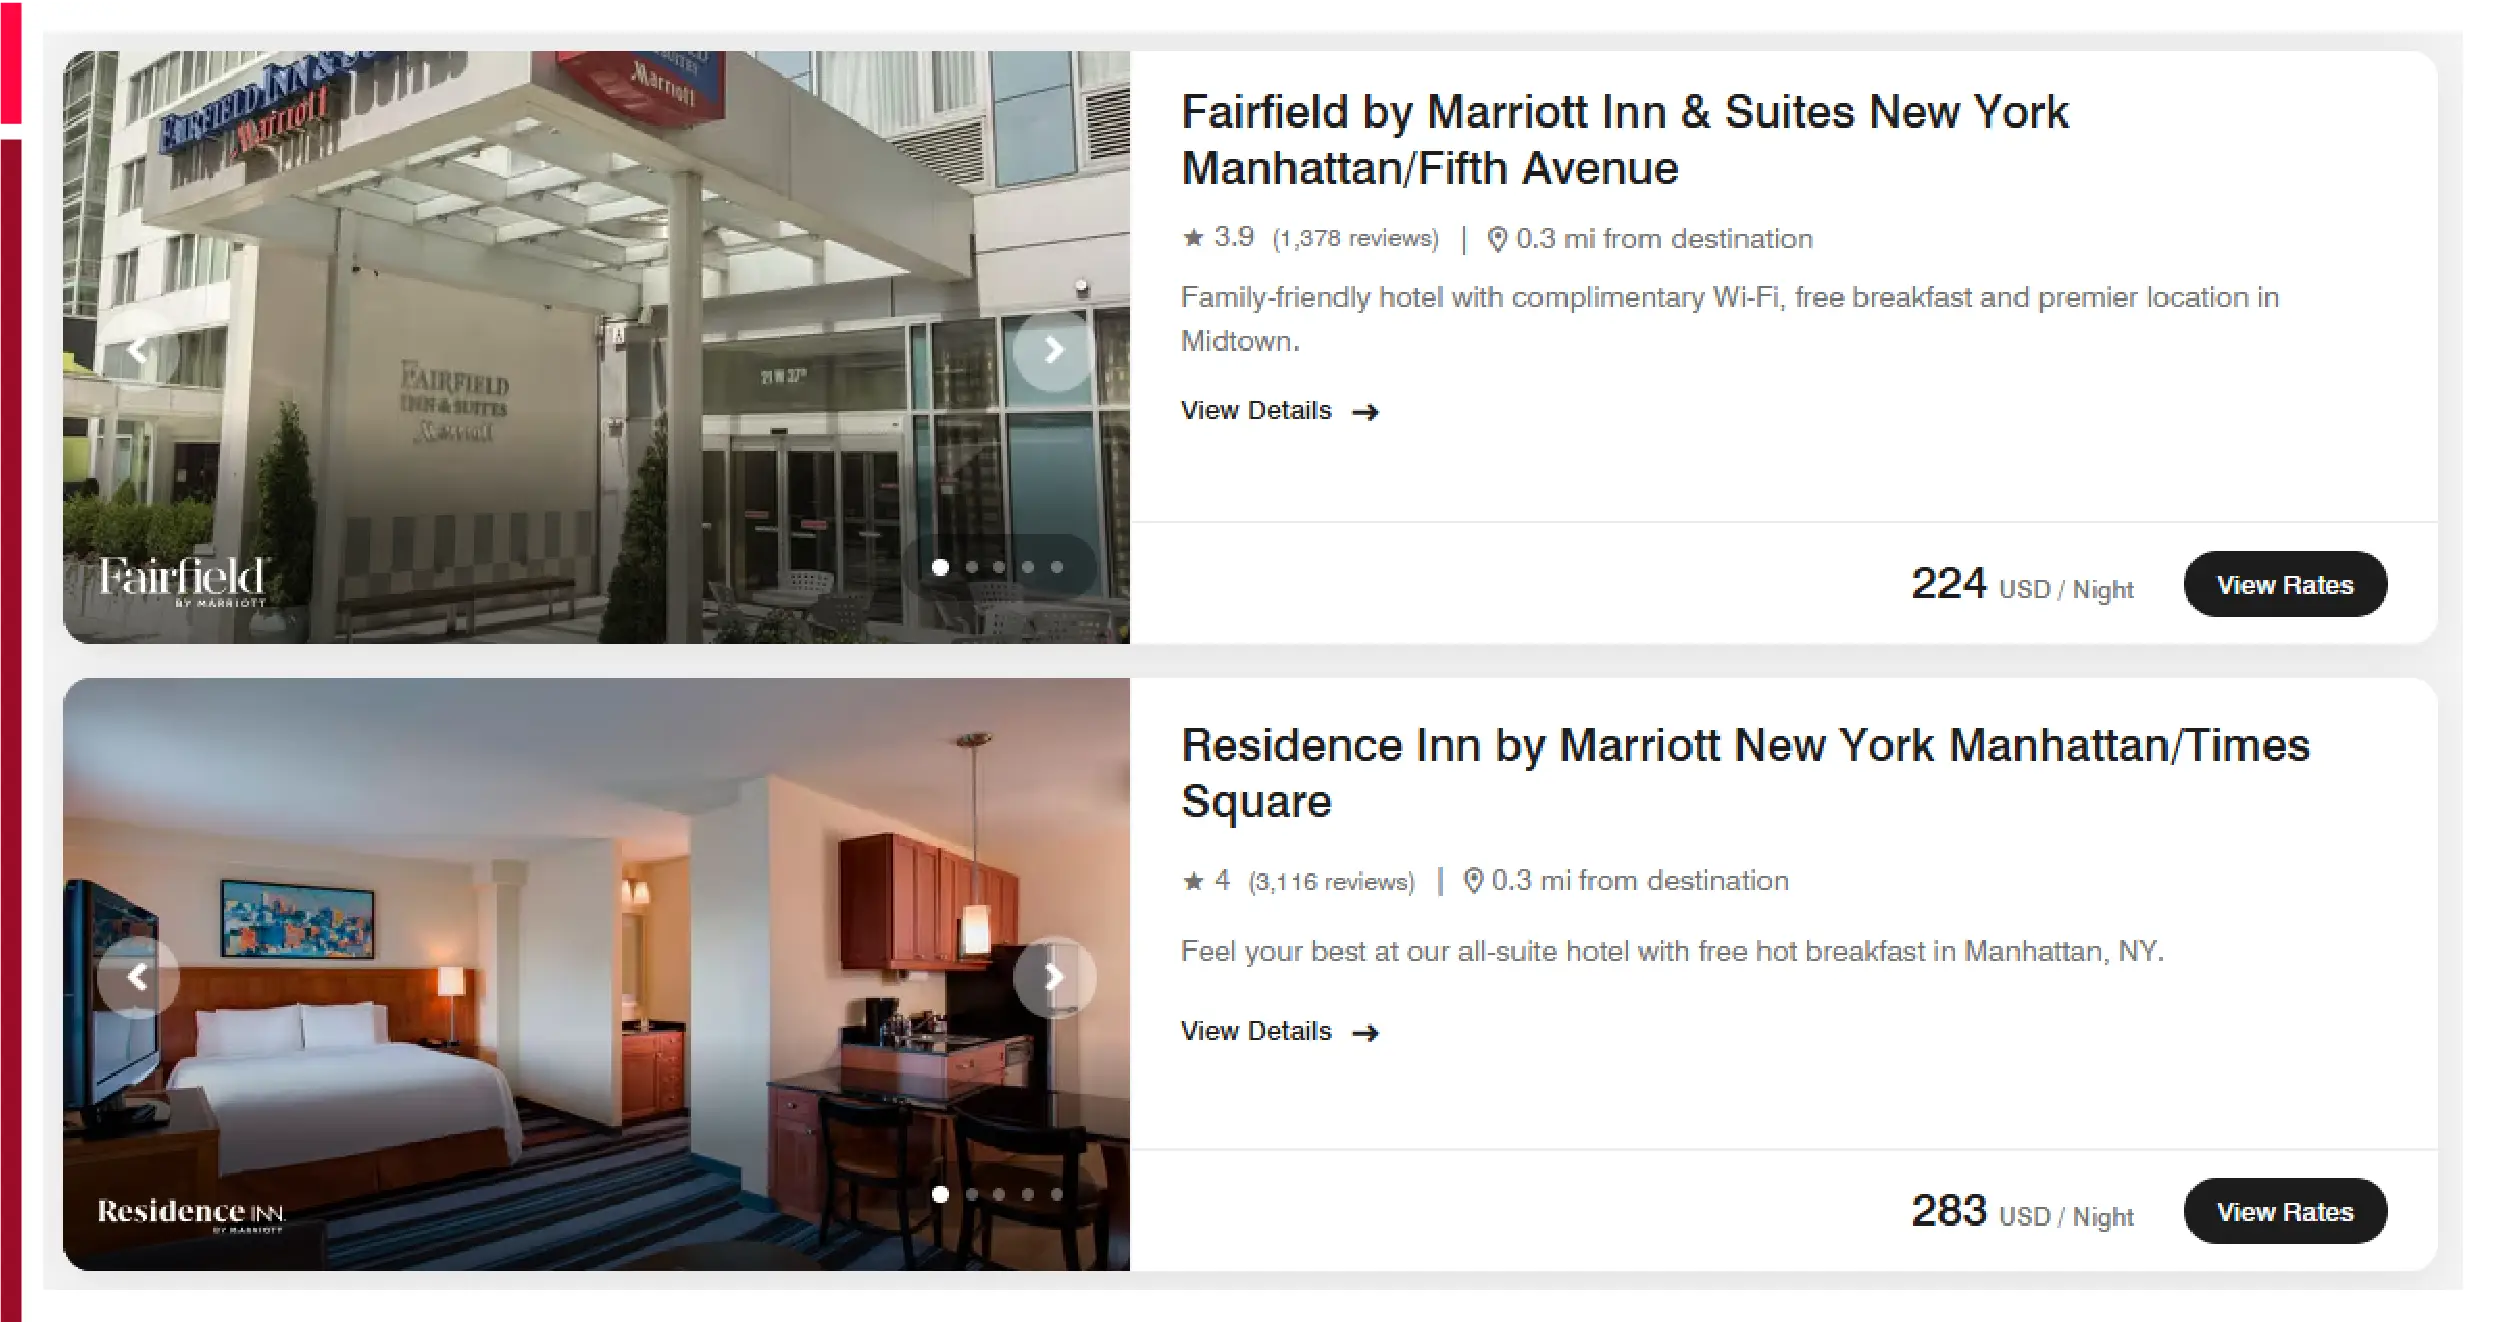Click the star rating icon for Fairfield
Screen dimensions: 2507x1322
pos(1193,237)
